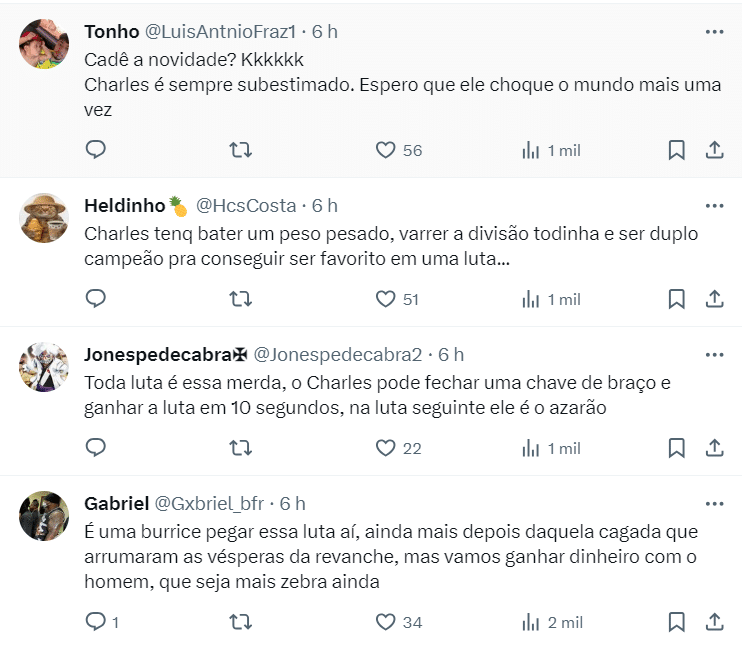Visit the @HcsCosta profile handle
The height and width of the screenshot is (648, 742).
[246, 206]
